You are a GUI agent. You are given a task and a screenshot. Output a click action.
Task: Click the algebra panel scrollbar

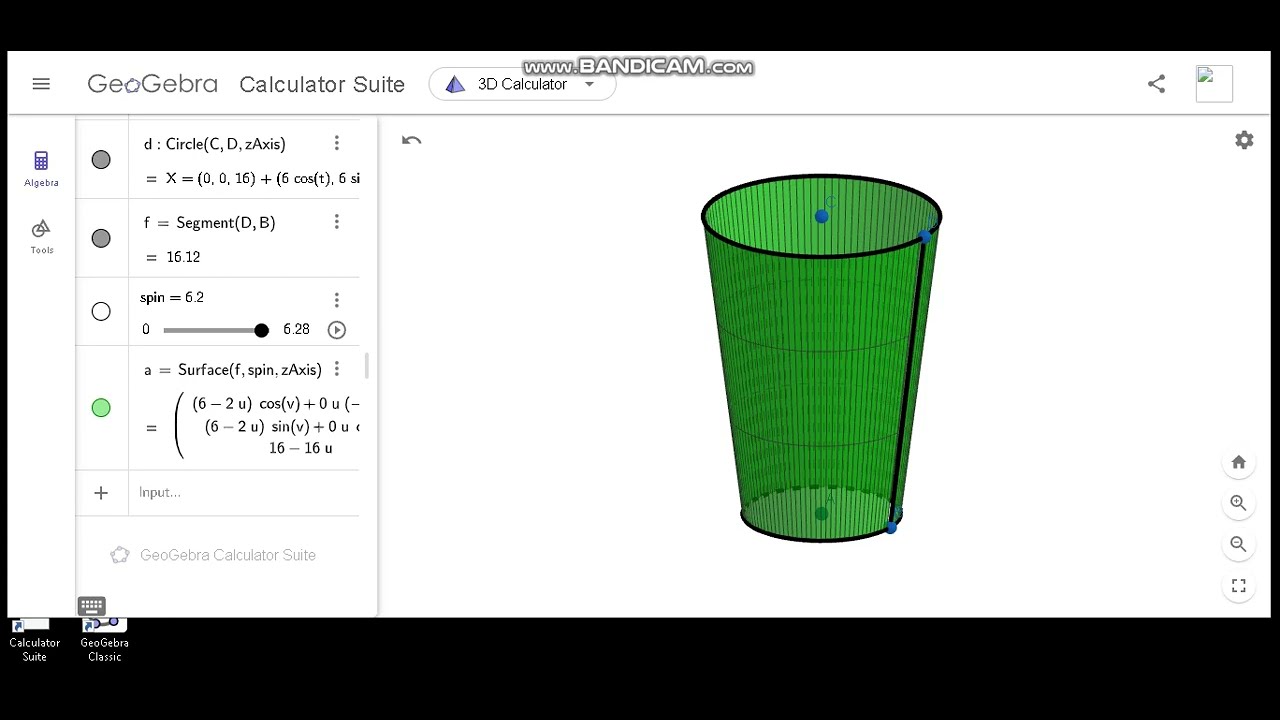pyautogui.click(x=367, y=366)
